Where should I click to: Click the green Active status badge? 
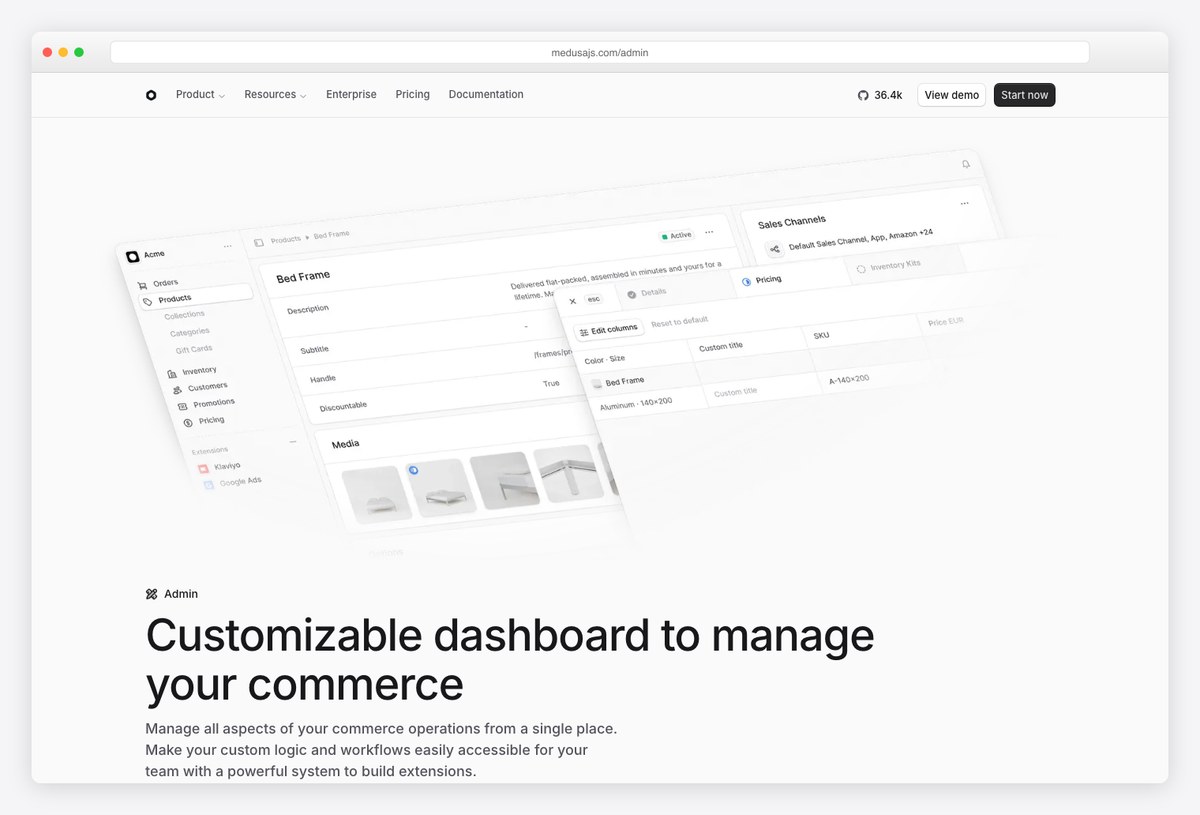pos(677,235)
